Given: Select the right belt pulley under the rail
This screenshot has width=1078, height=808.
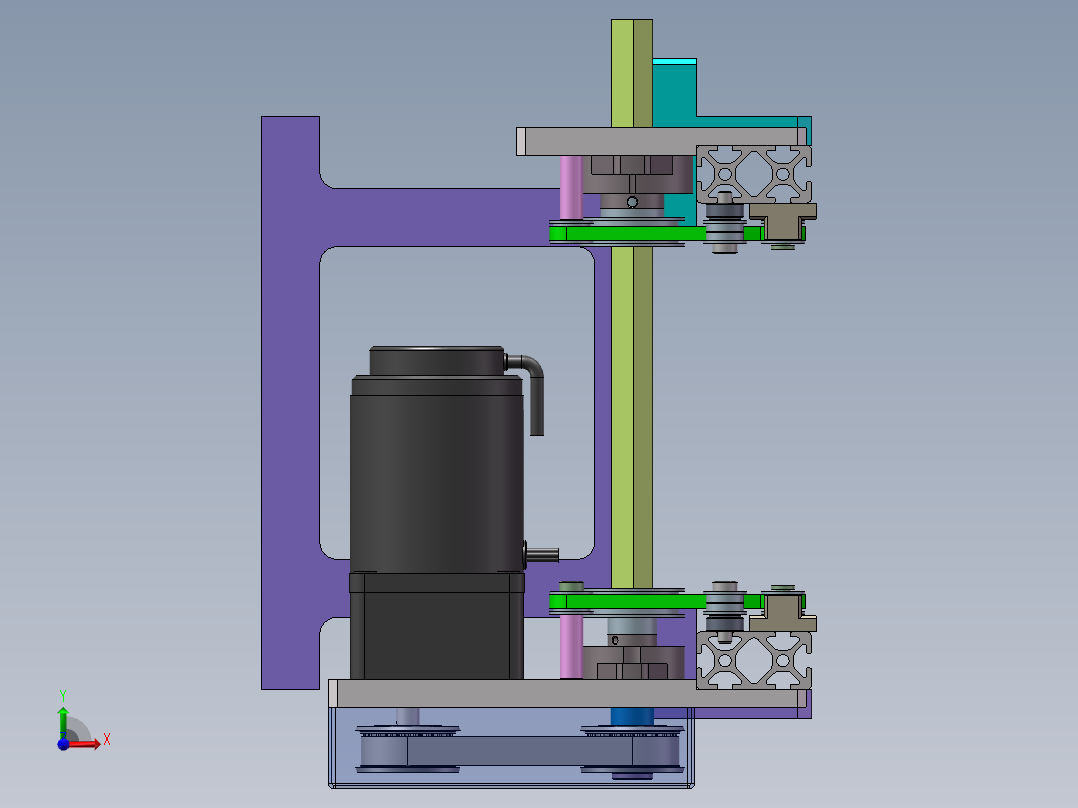Looking at the screenshot, I should (x=632, y=749).
